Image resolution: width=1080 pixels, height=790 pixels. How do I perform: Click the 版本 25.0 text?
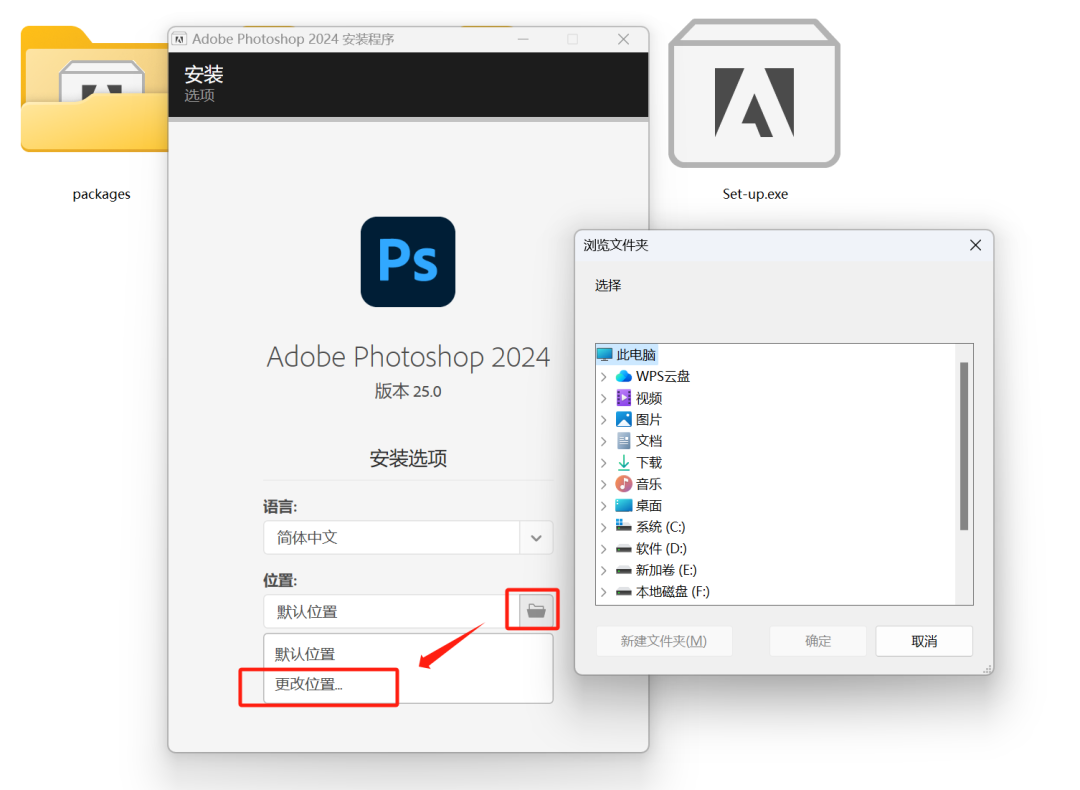coord(408,391)
